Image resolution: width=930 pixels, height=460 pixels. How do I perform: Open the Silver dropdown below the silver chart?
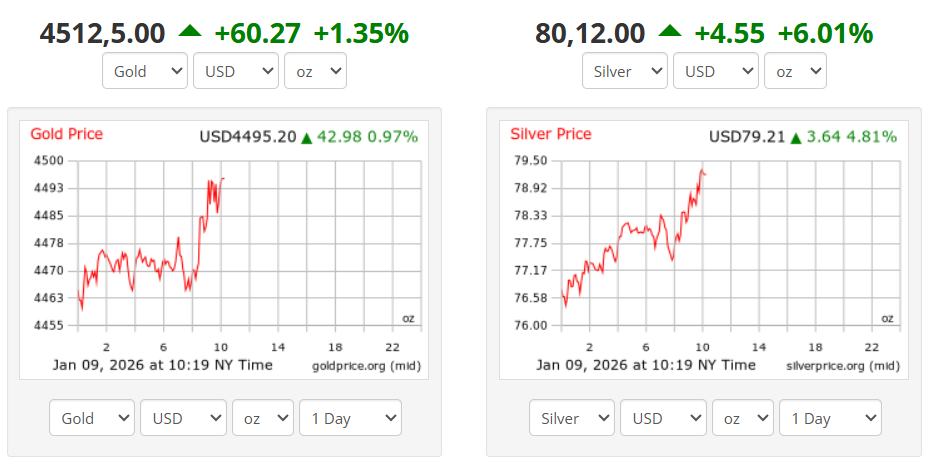pos(572,418)
